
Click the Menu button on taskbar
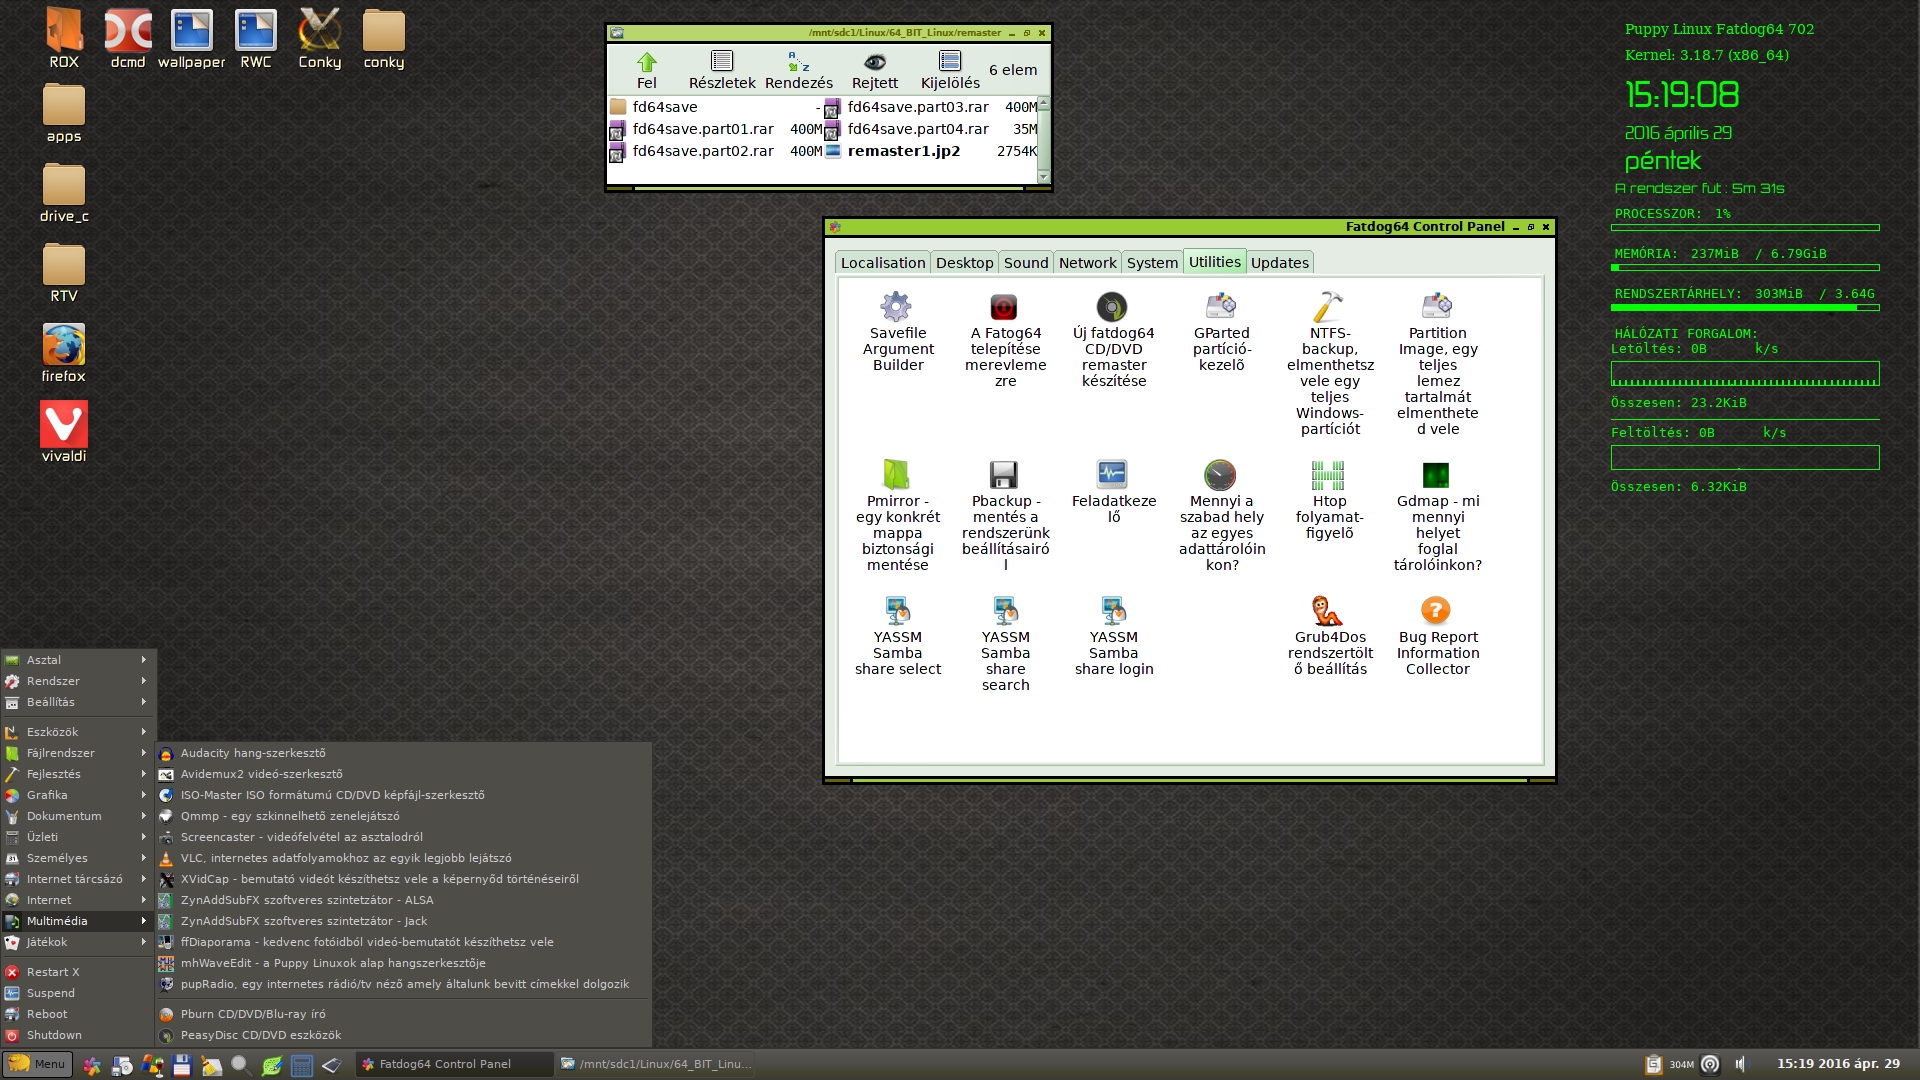37,1064
